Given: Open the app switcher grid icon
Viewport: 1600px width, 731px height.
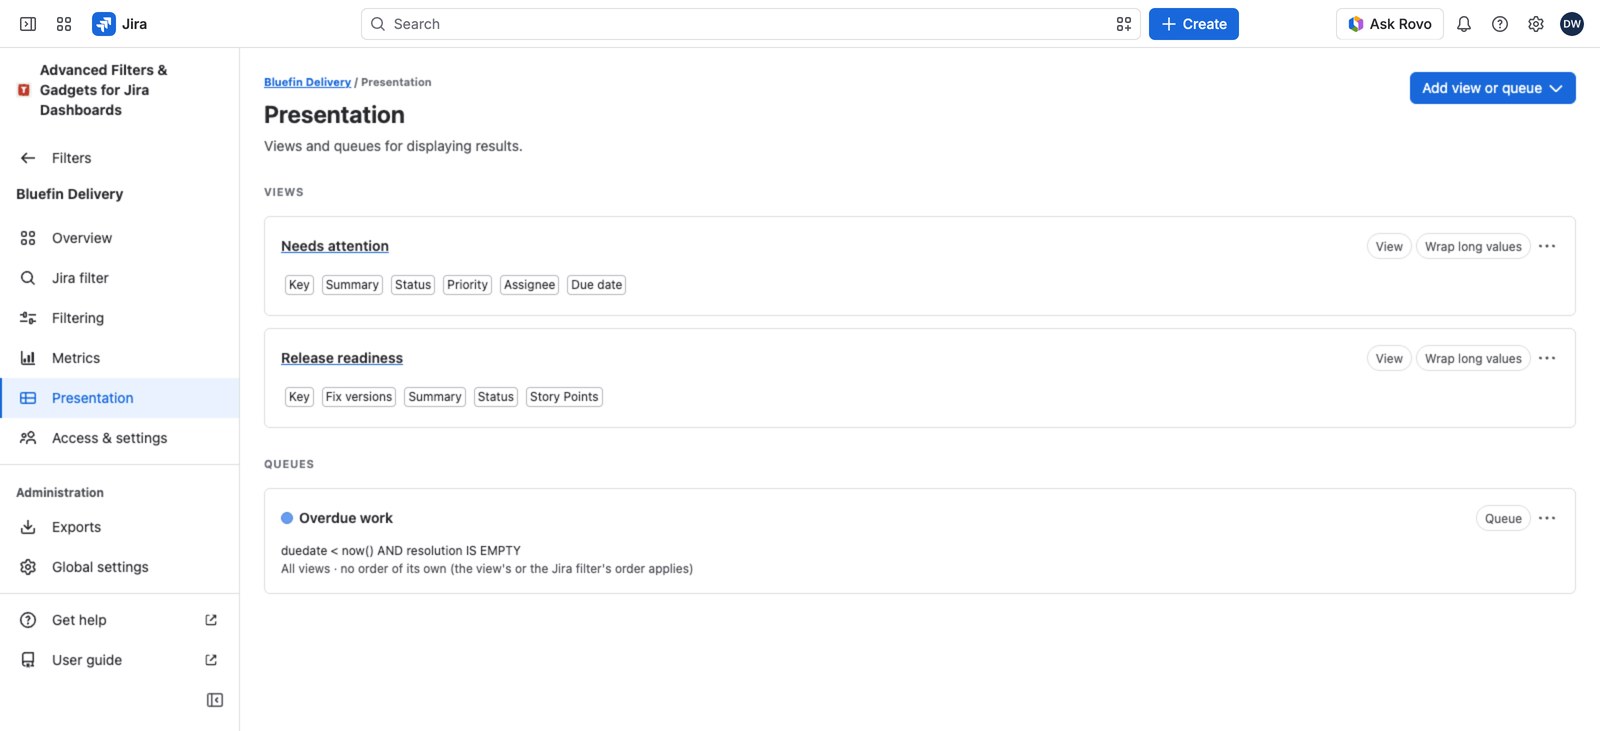Looking at the screenshot, I should coord(64,24).
